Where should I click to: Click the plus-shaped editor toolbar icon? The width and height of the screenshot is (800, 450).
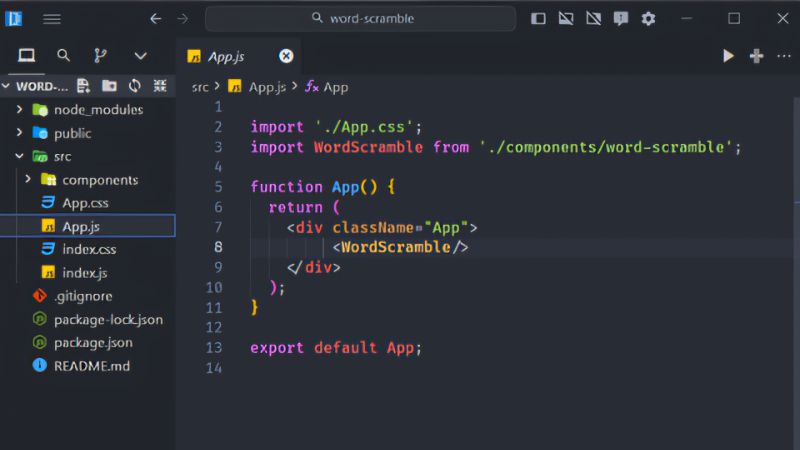point(757,56)
